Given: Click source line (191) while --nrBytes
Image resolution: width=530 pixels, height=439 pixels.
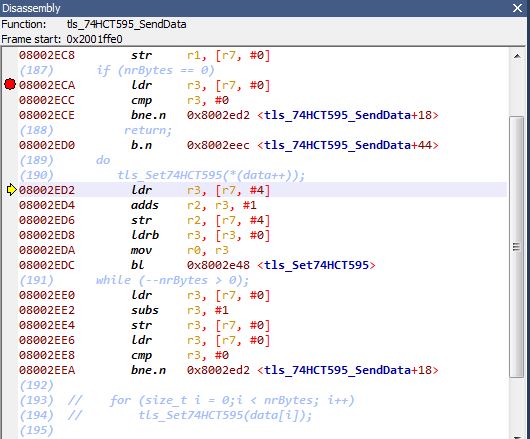Looking at the screenshot, I should [135, 280].
